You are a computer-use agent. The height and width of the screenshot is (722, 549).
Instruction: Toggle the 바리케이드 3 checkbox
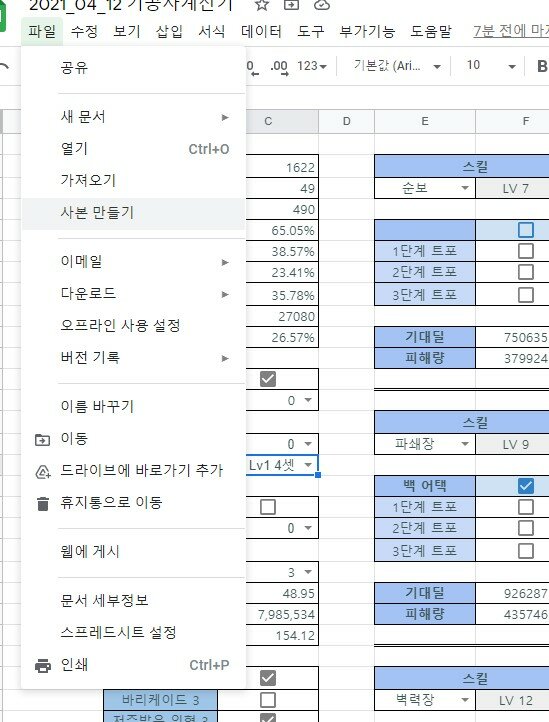pyautogui.click(x=268, y=700)
